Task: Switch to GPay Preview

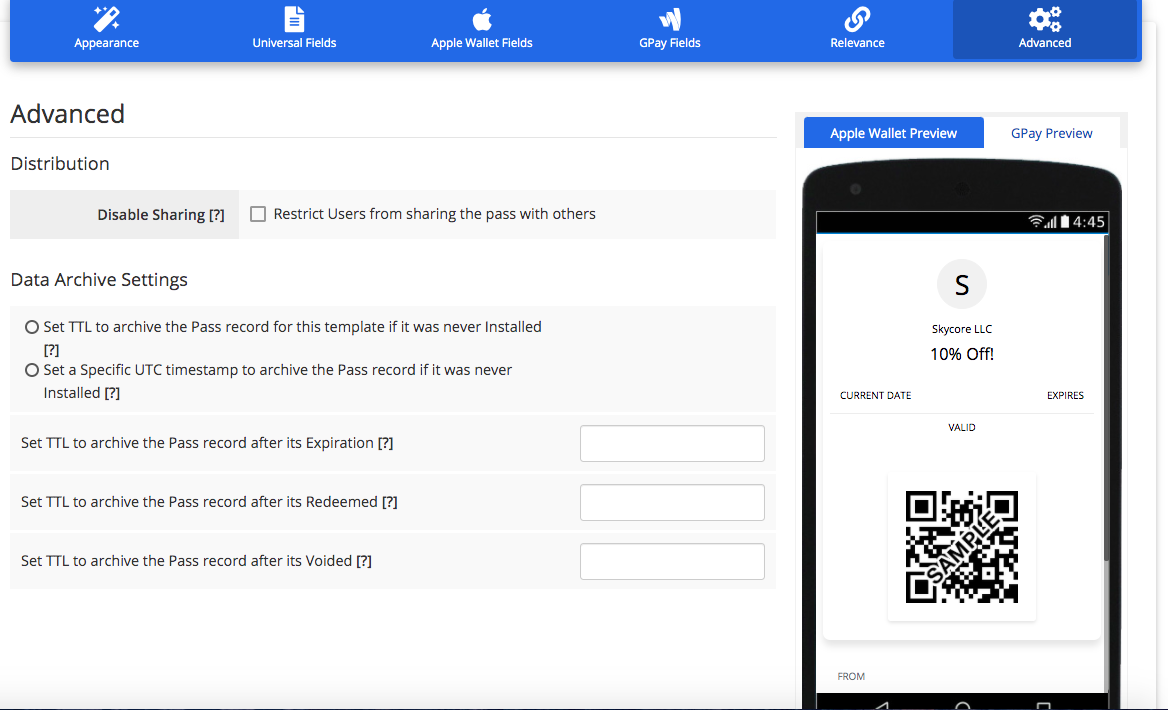Action: tap(1051, 133)
